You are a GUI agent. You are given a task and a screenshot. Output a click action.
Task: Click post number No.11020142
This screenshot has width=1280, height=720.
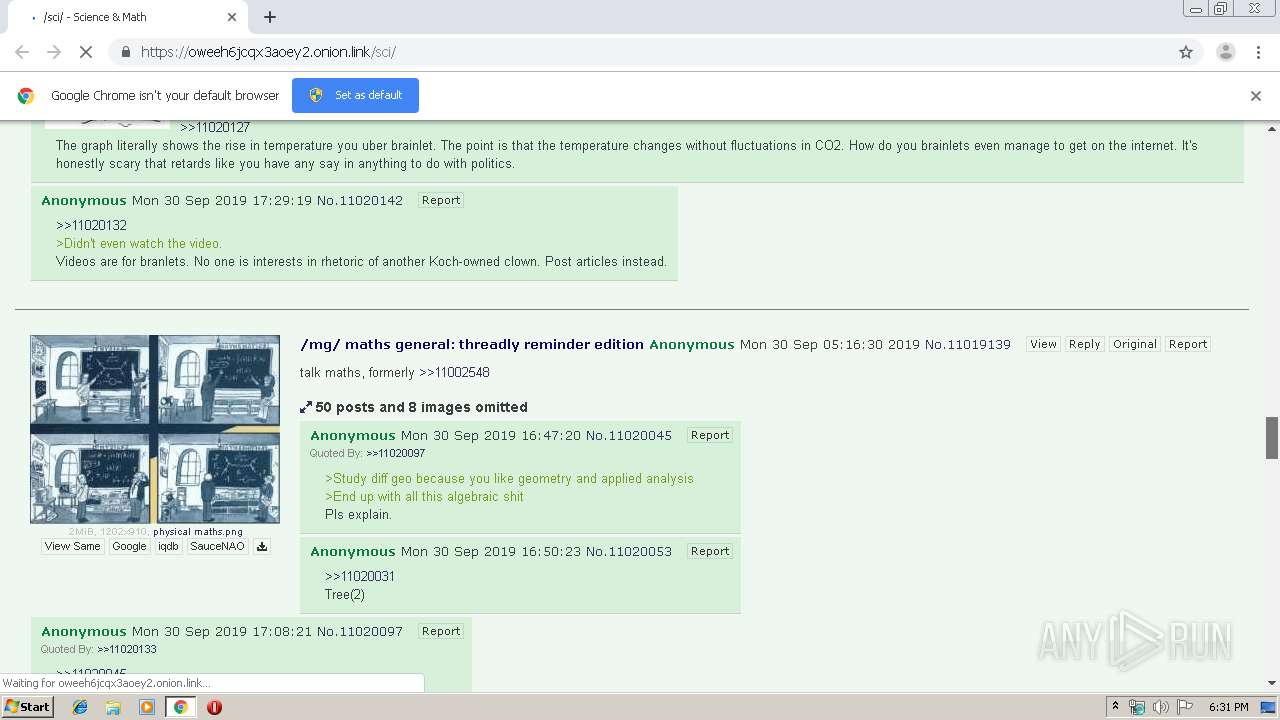pyautogui.click(x=360, y=200)
